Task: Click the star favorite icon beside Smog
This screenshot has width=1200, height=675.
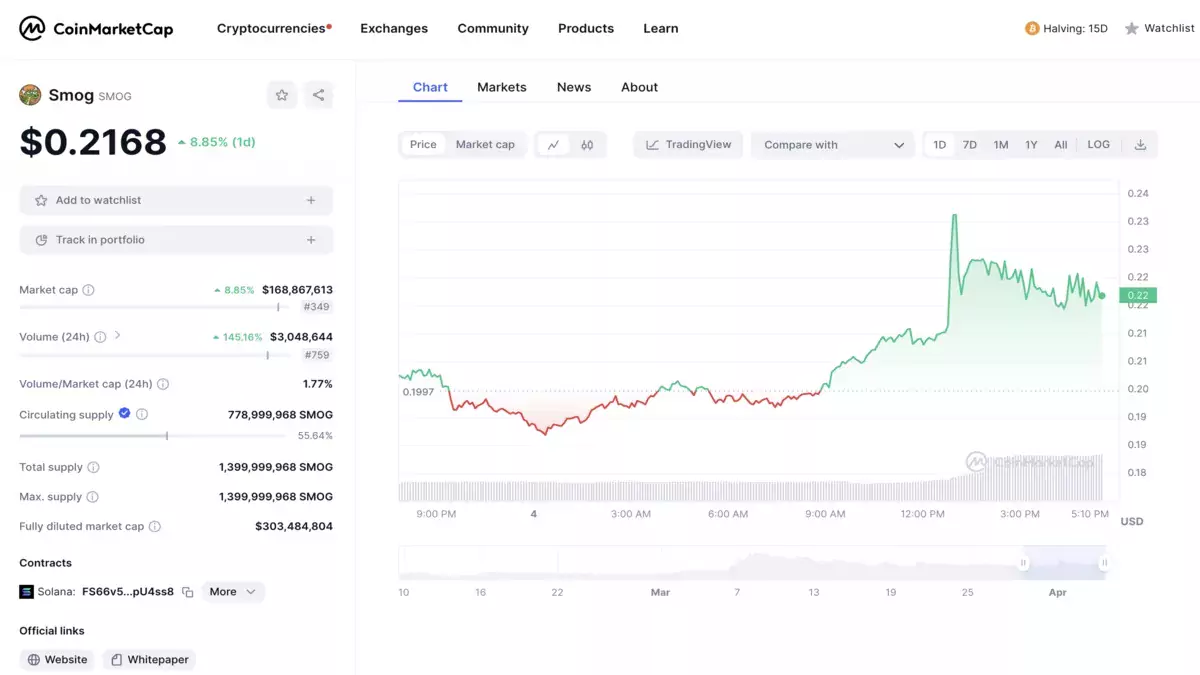Action: tap(282, 95)
